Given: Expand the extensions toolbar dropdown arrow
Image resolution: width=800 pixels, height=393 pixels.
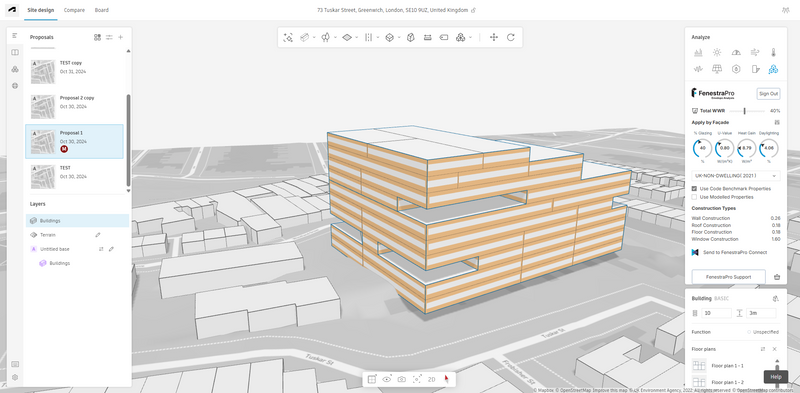Looking at the screenshot, I should (470, 37).
